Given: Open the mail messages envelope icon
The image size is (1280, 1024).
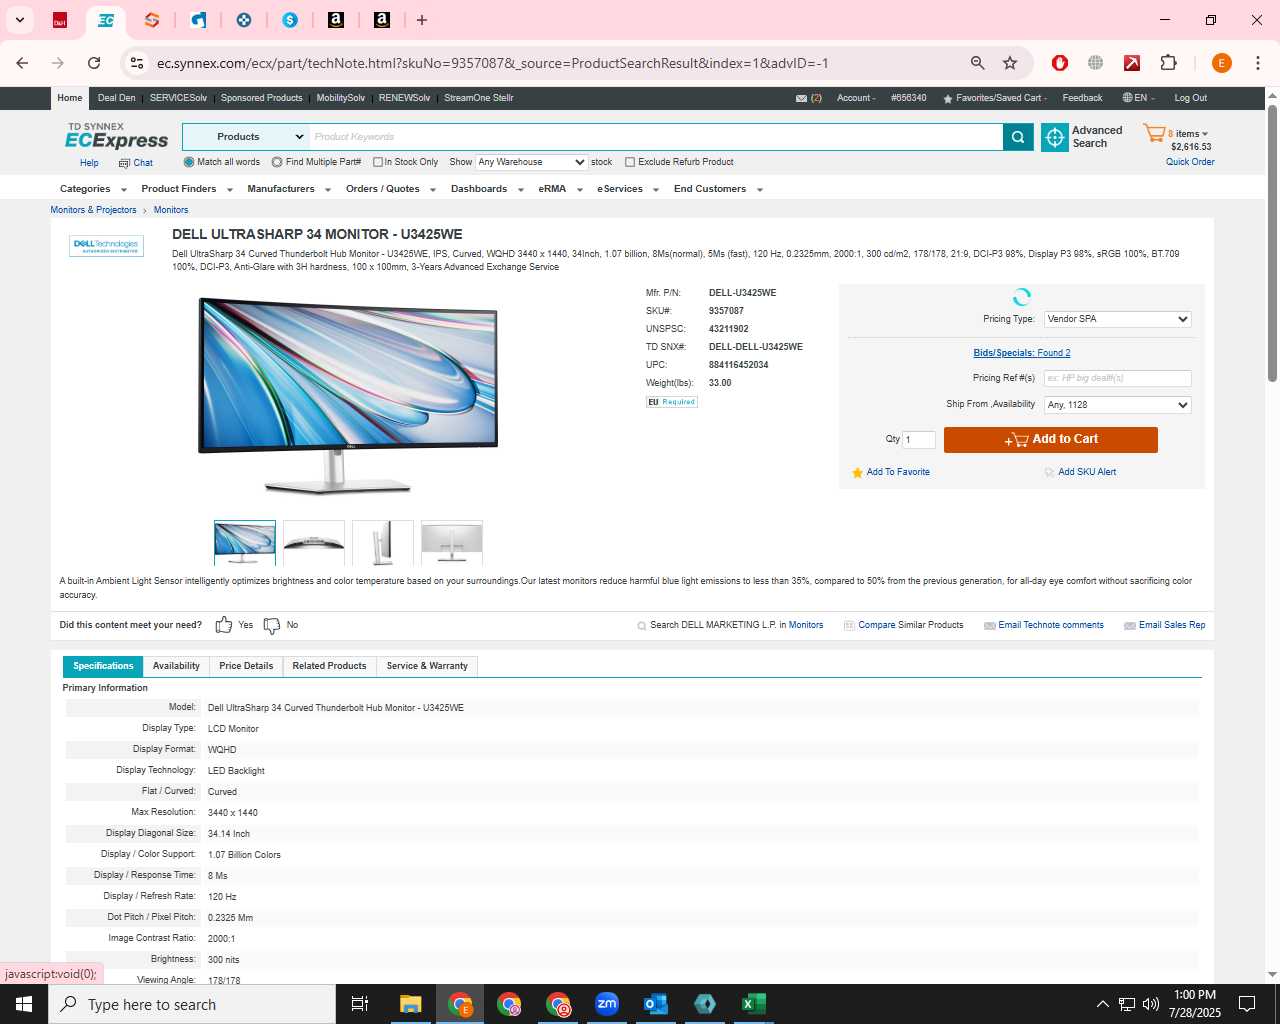Looking at the screenshot, I should (801, 98).
